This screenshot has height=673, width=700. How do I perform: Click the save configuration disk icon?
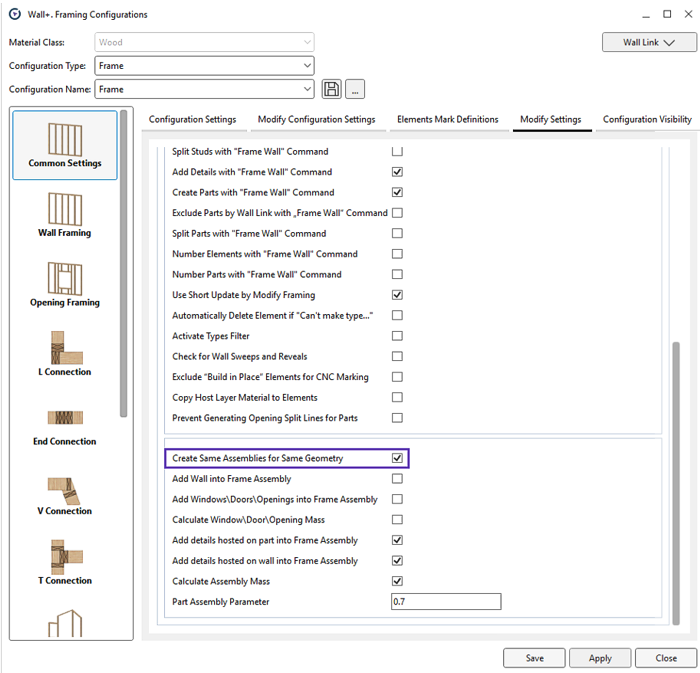click(x=332, y=89)
